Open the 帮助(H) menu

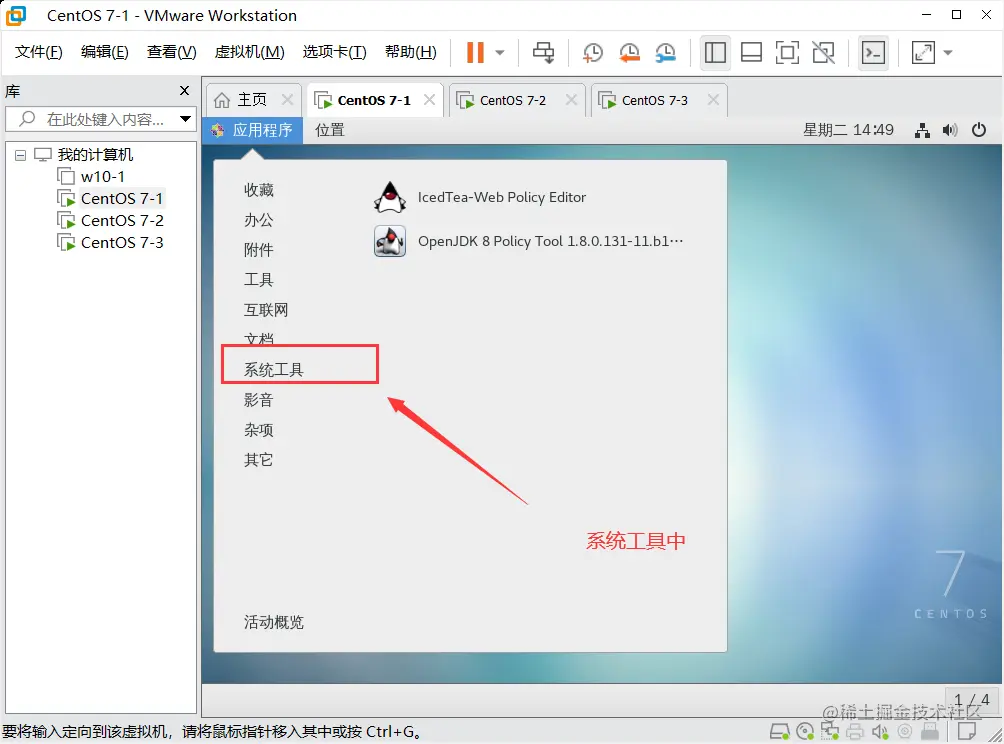tap(410, 52)
